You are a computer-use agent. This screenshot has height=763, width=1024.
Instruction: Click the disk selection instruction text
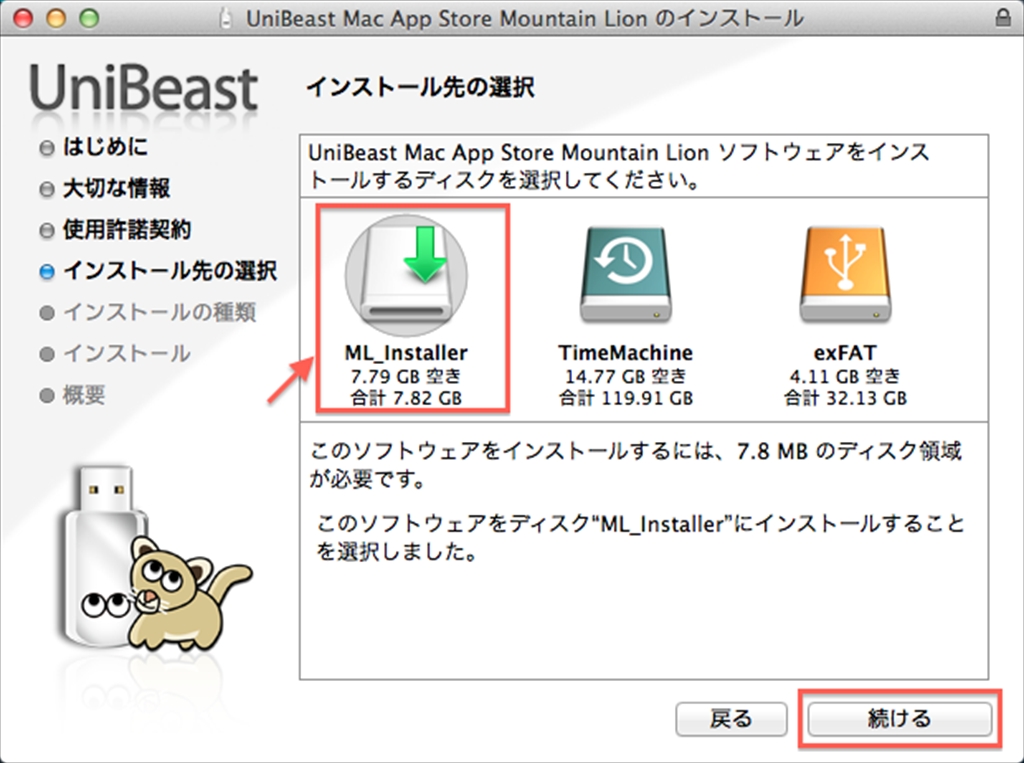pyautogui.click(x=618, y=166)
